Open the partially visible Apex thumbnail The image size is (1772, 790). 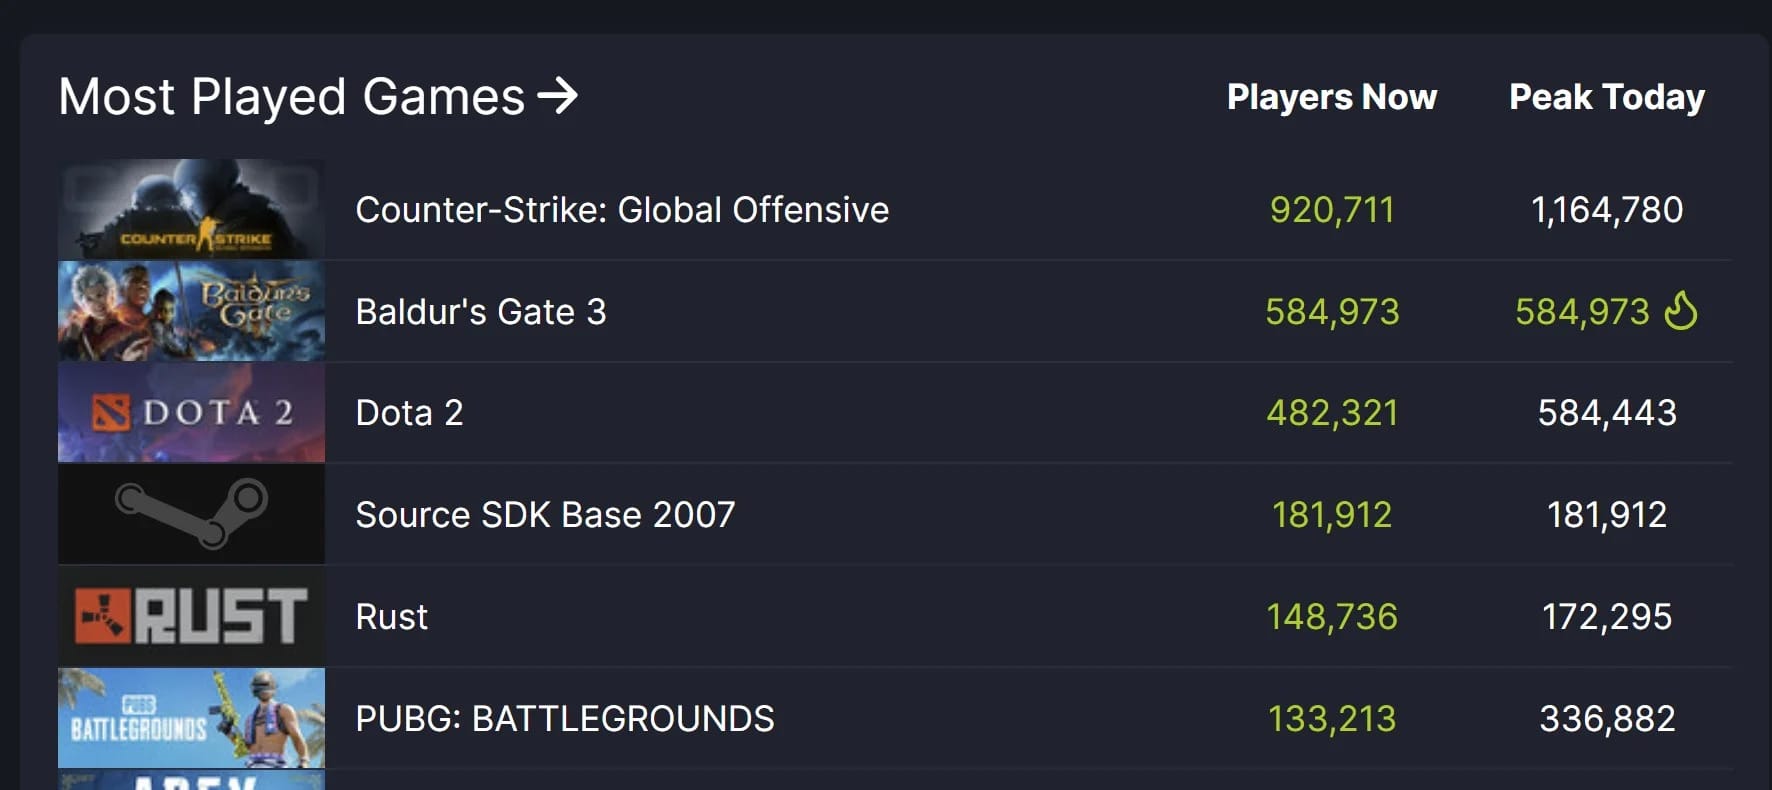(191, 780)
